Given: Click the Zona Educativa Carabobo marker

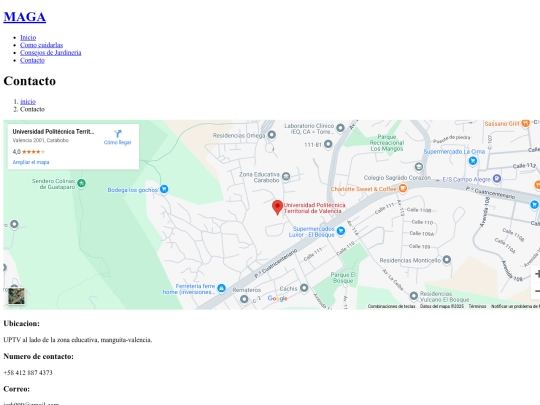Looking at the screenshot, I should click(x=286, y=177).
